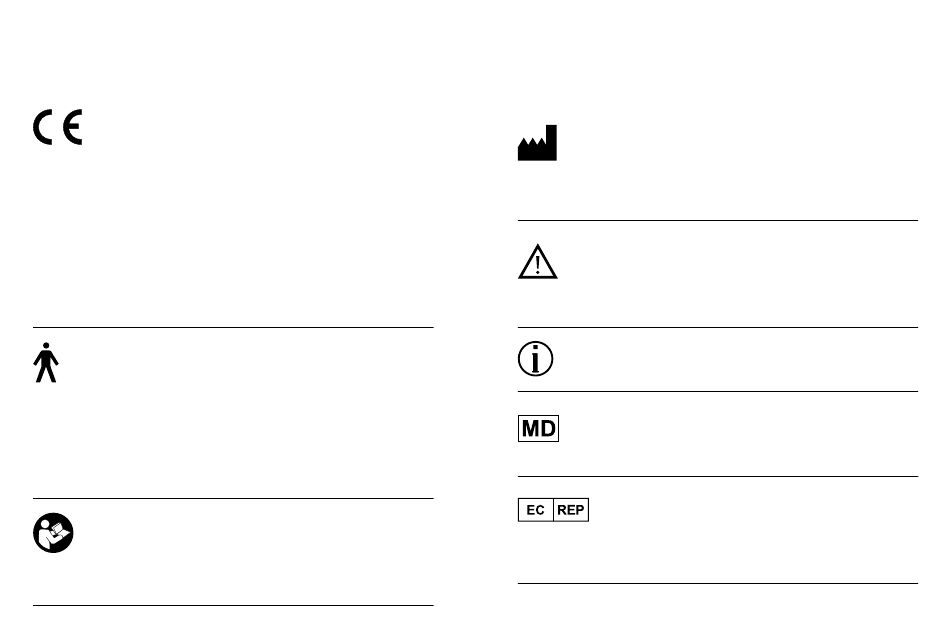Click the divider line below the CE mark
The height and width of the screenshot is (641, 950).
point(233,328)
